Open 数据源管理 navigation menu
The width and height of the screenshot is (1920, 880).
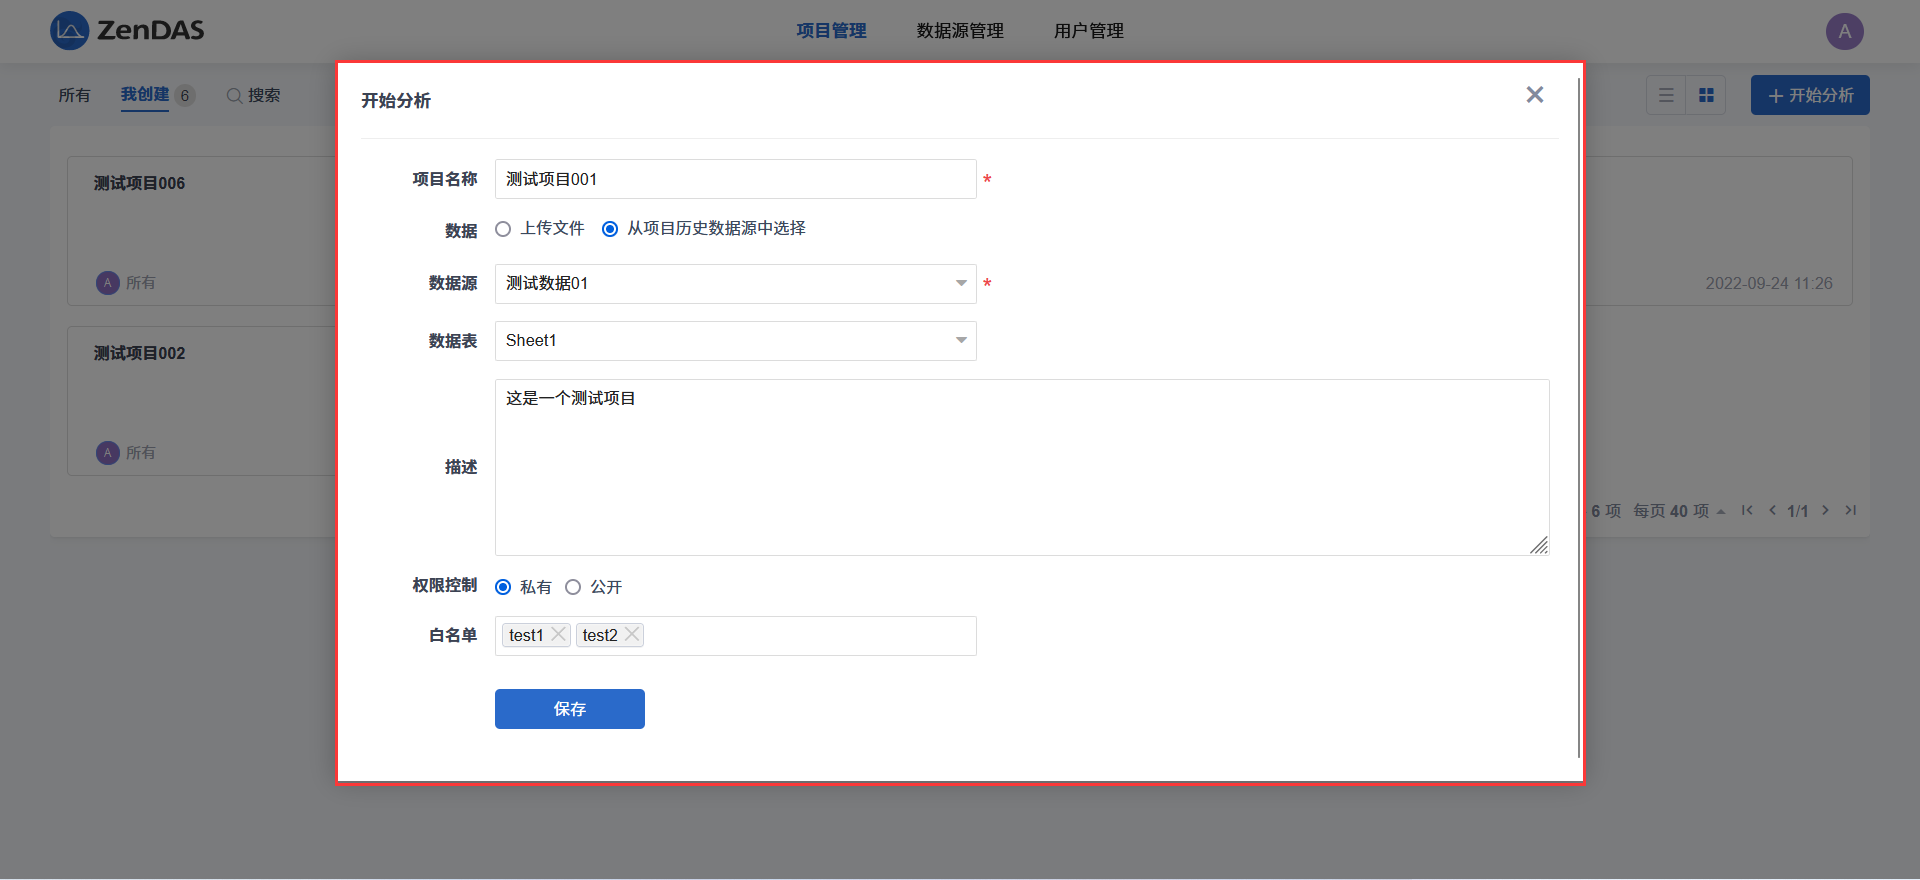960,31
